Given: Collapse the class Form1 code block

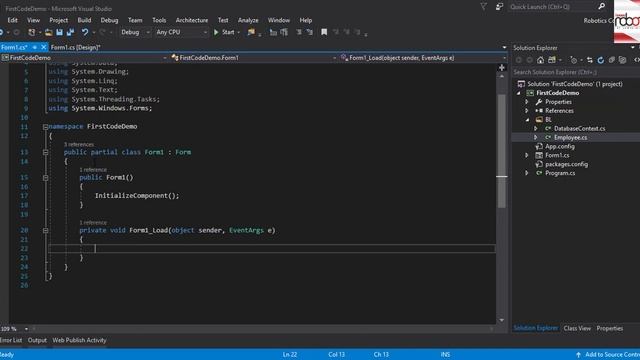Looking at the screenshot, I should 45,152.
